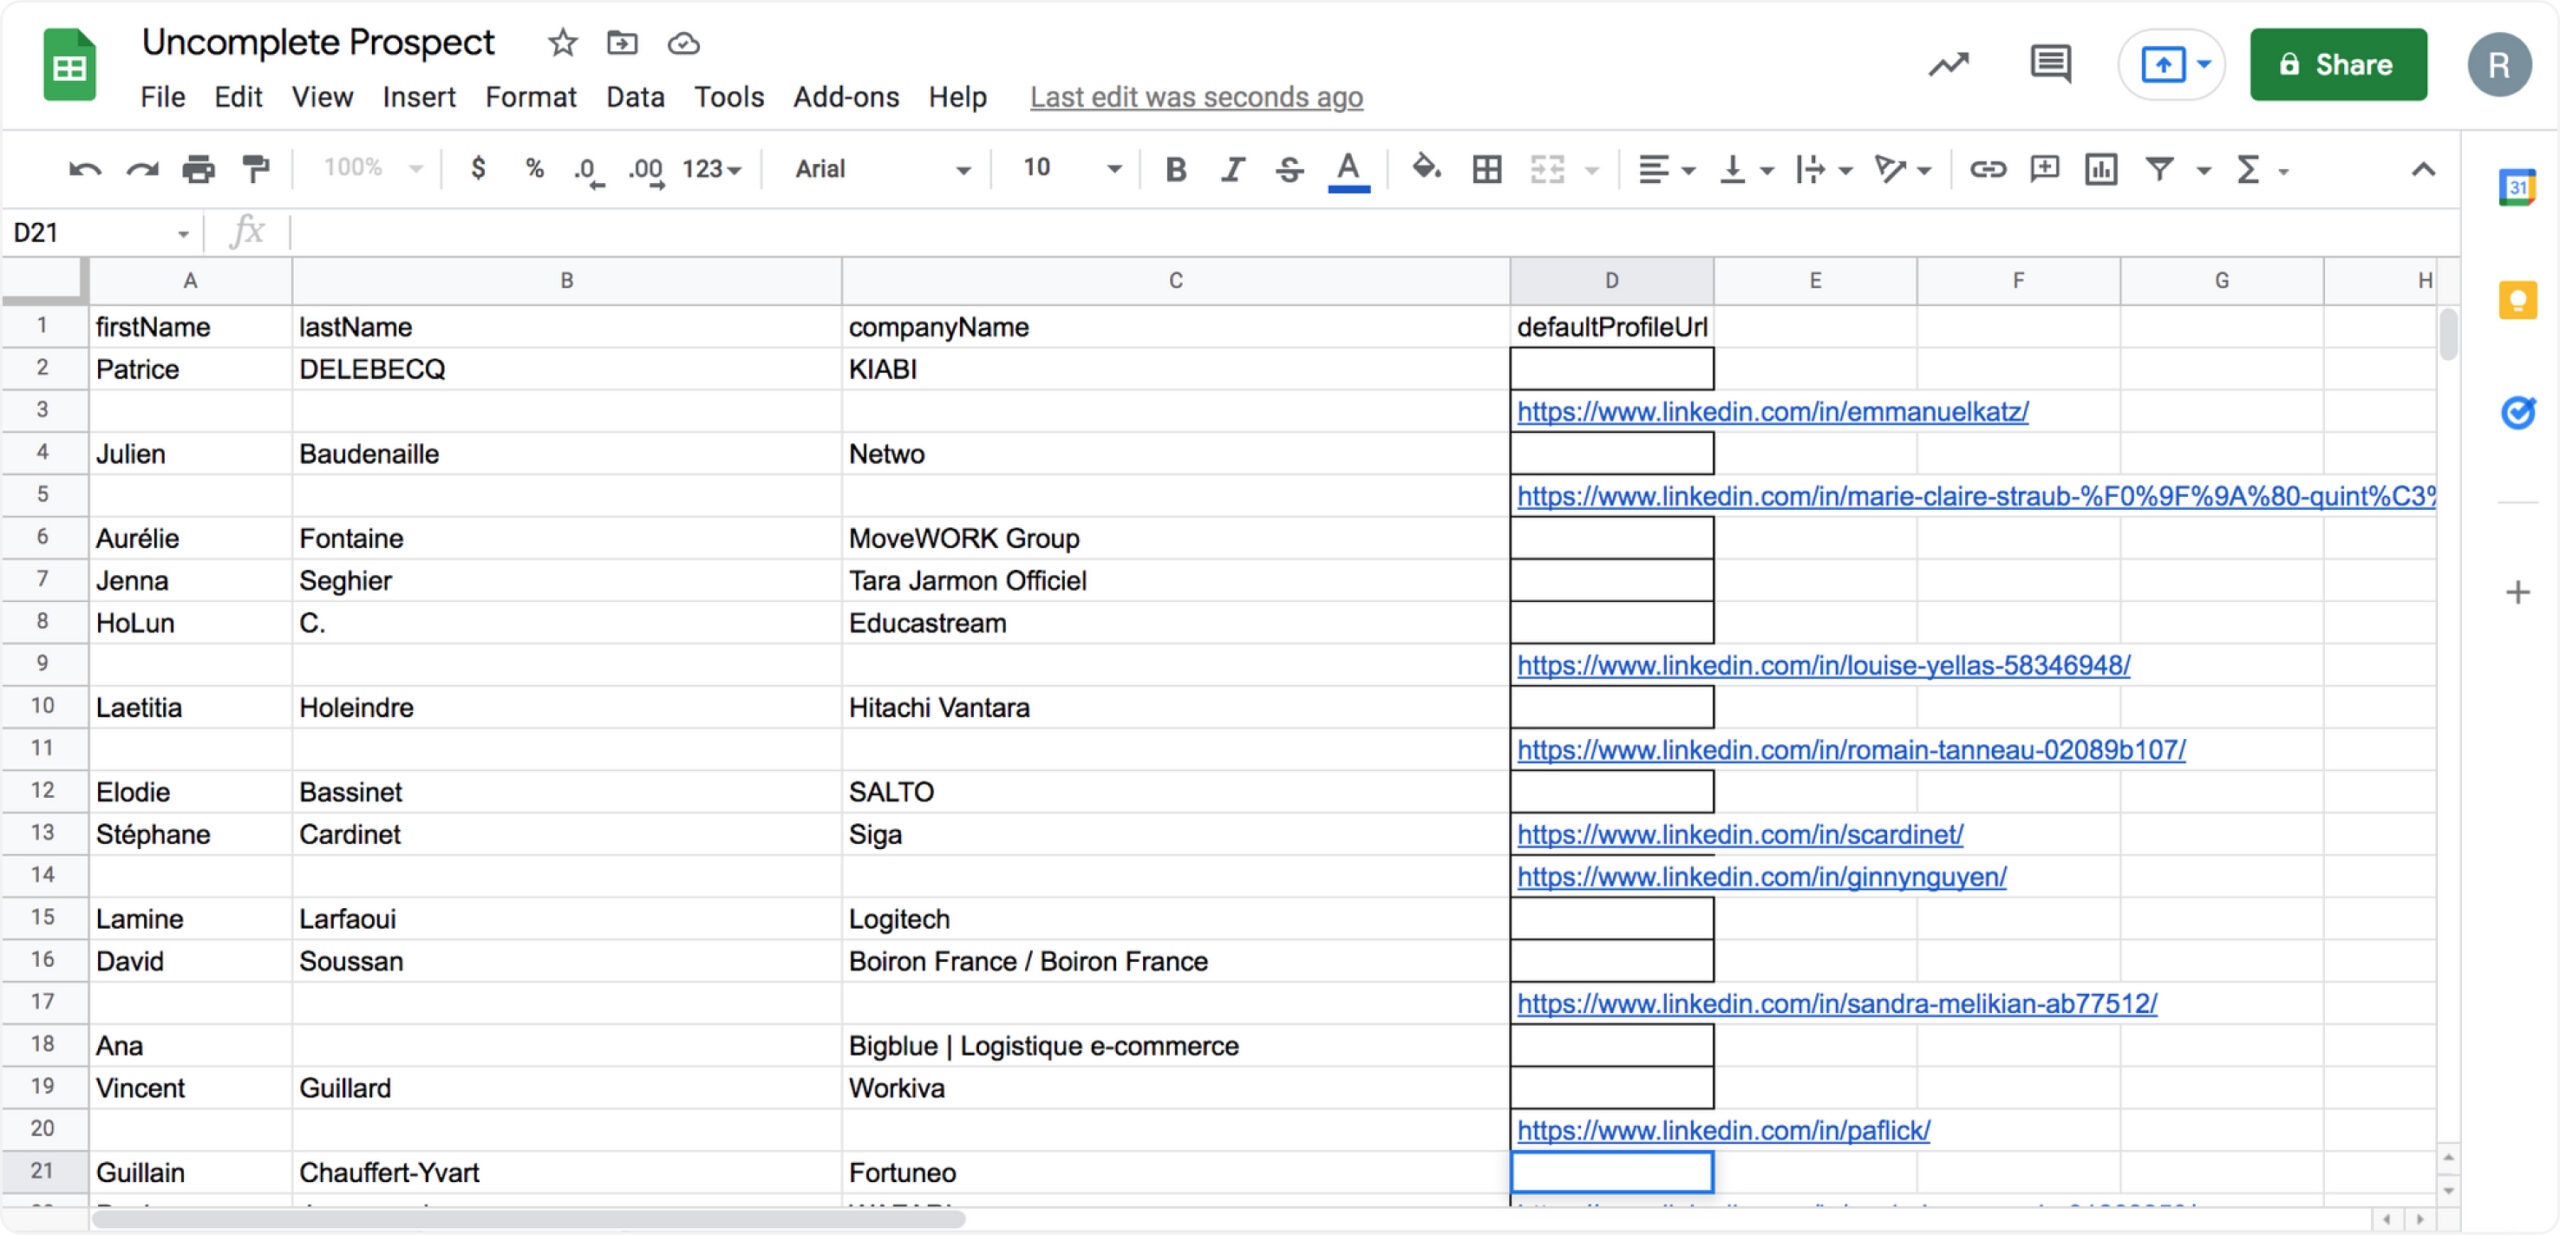
Task: Apply percent format
Action: click(x=535, y=168)
